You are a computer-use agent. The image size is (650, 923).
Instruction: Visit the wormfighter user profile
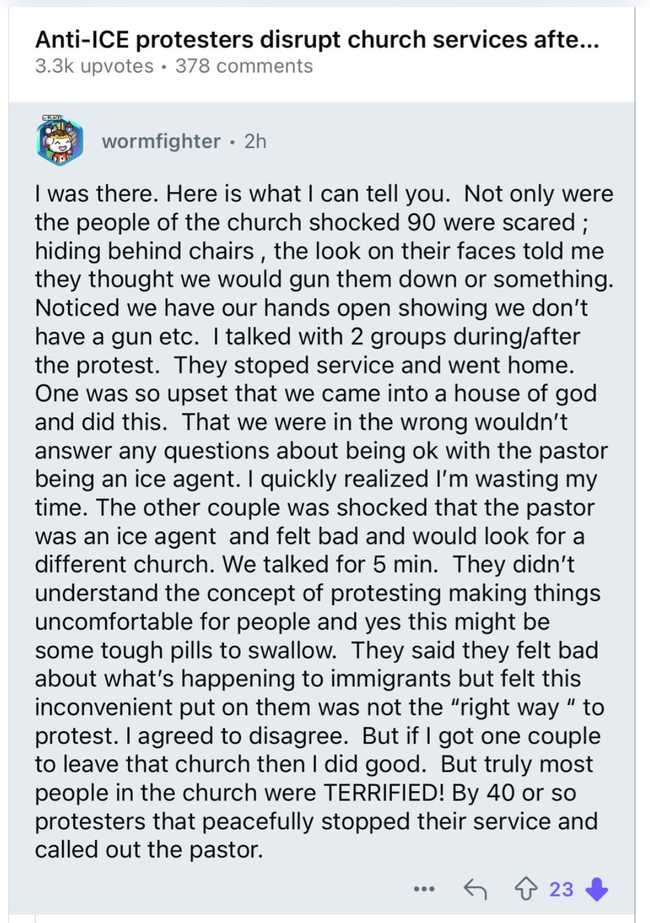pyautogui.click(x=160, y=141)
